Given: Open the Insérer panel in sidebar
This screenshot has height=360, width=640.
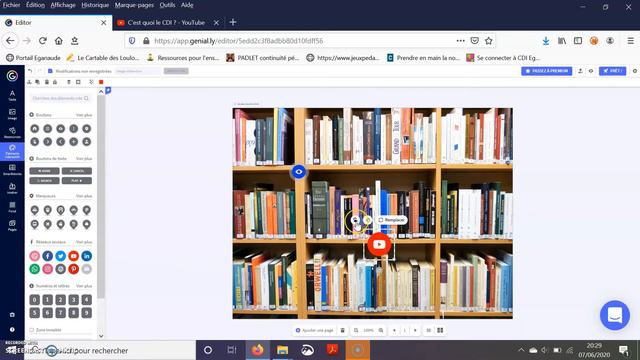Looking at the screenshot, I should pos(12,188).
